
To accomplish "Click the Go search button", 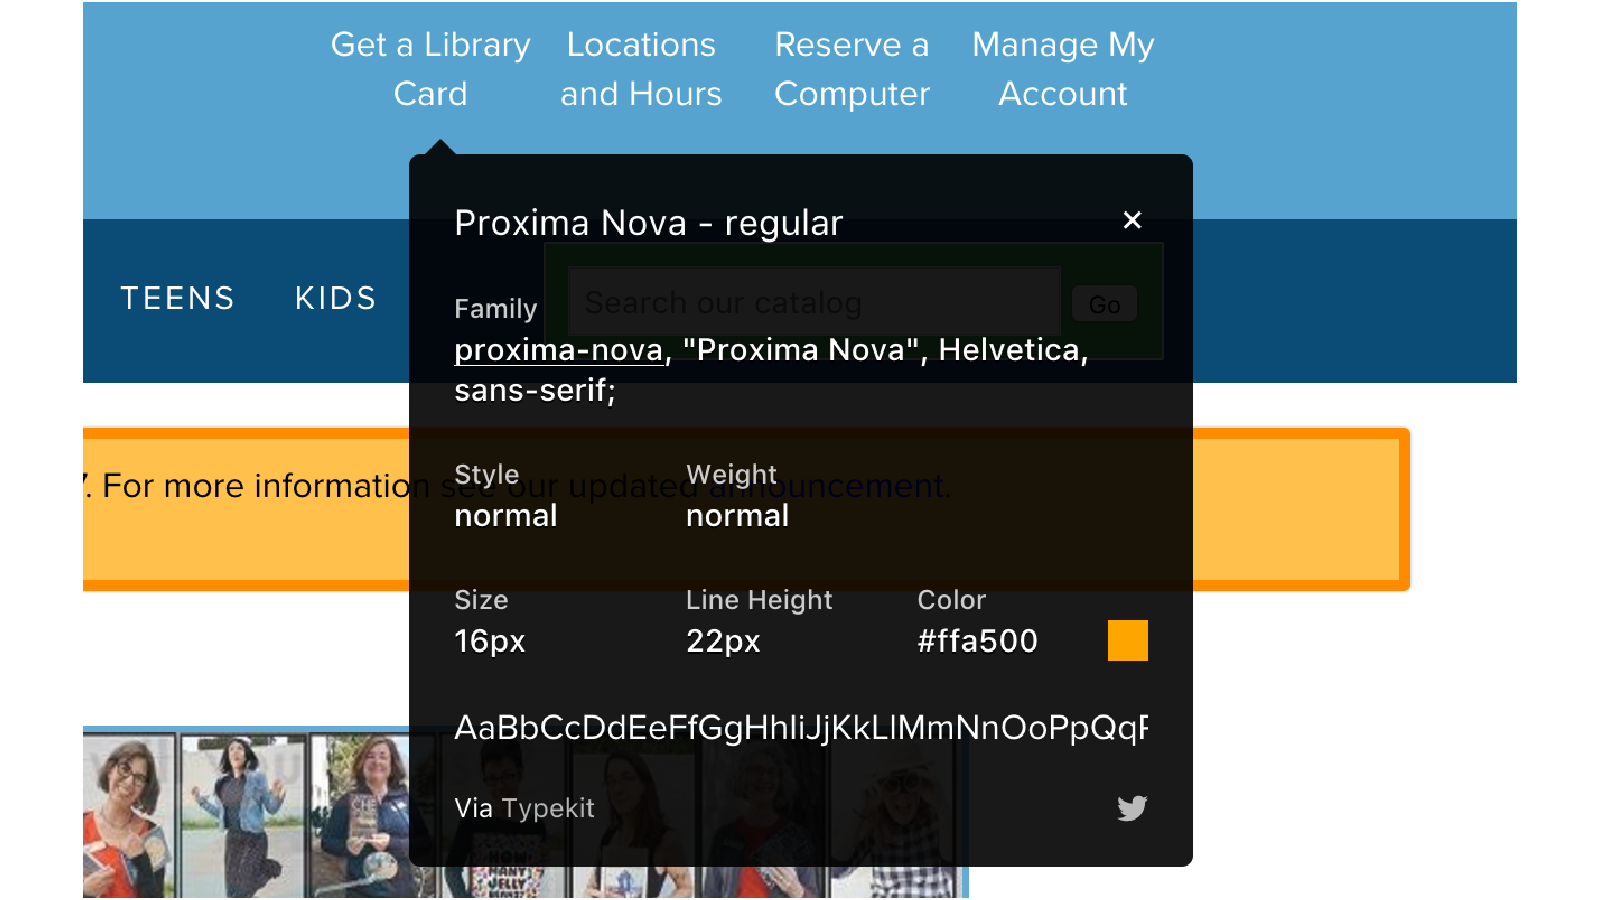I will (1104, 304).
